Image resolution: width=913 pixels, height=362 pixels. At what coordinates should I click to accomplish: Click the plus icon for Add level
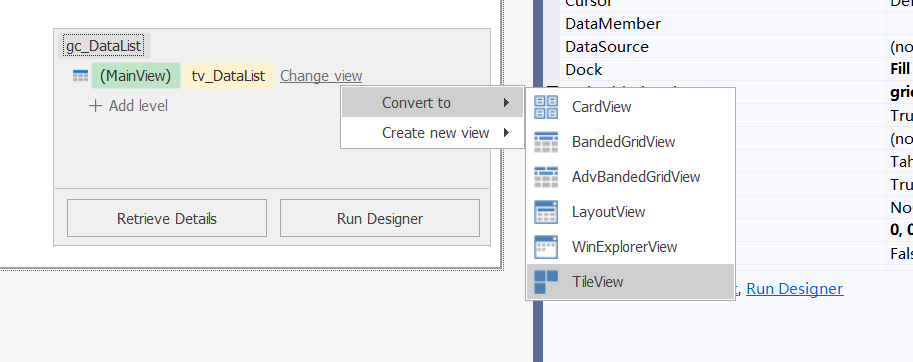click(95, 106)
